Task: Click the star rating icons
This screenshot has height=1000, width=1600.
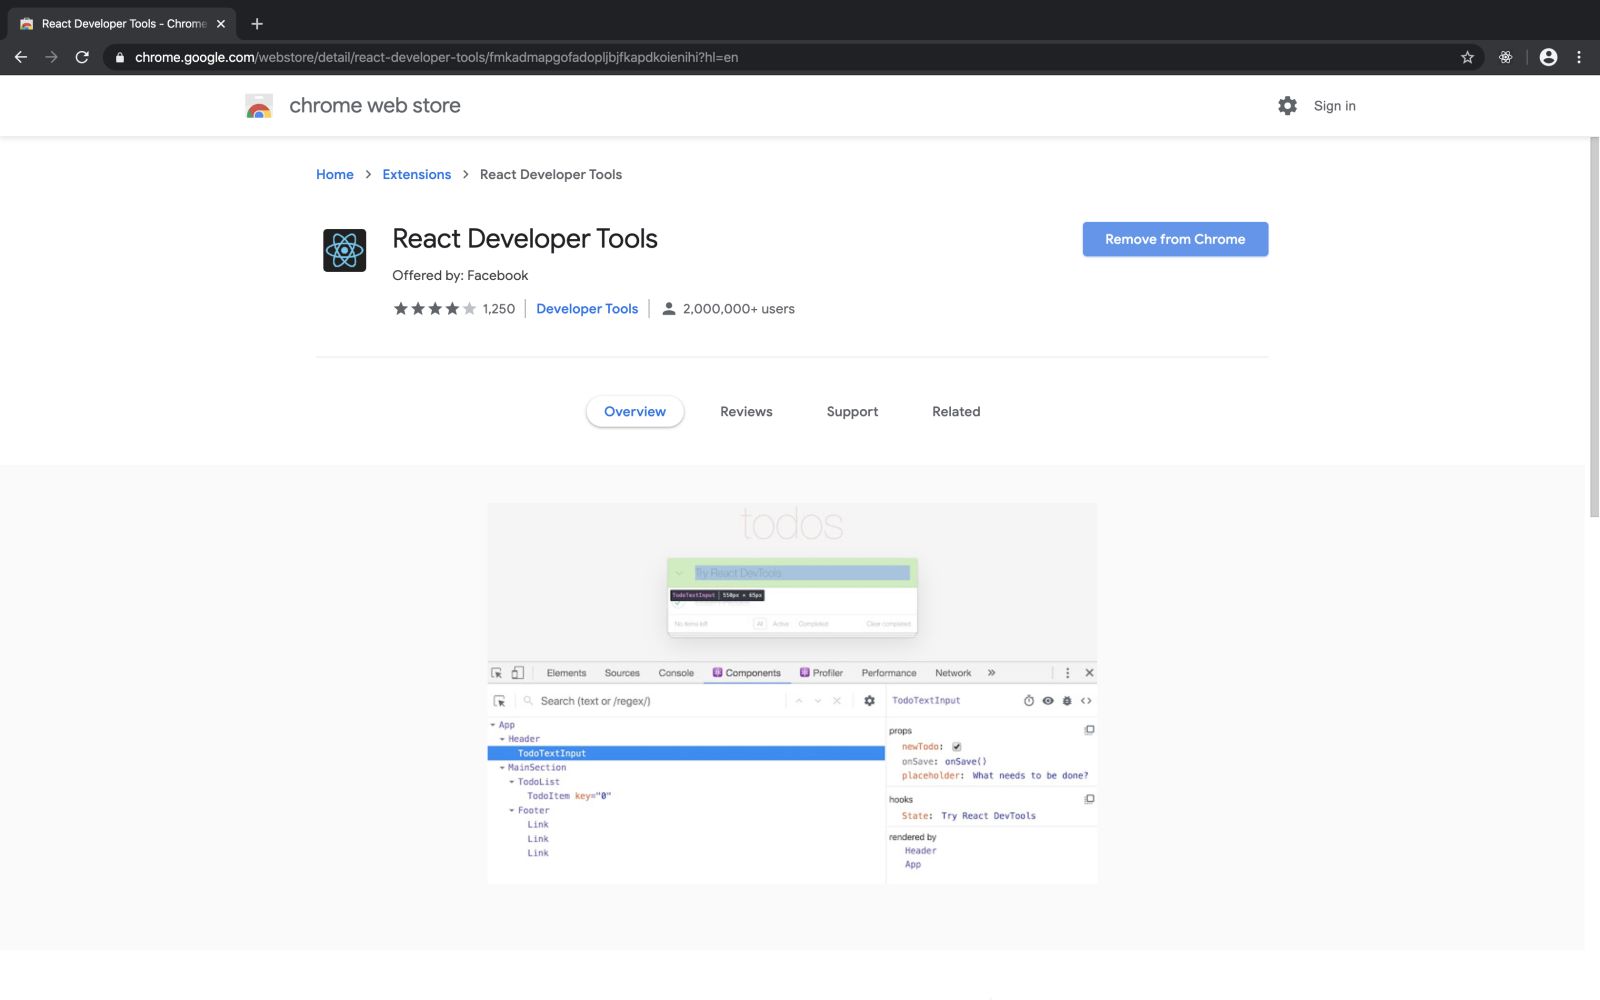Action: [x=434, y=309]
